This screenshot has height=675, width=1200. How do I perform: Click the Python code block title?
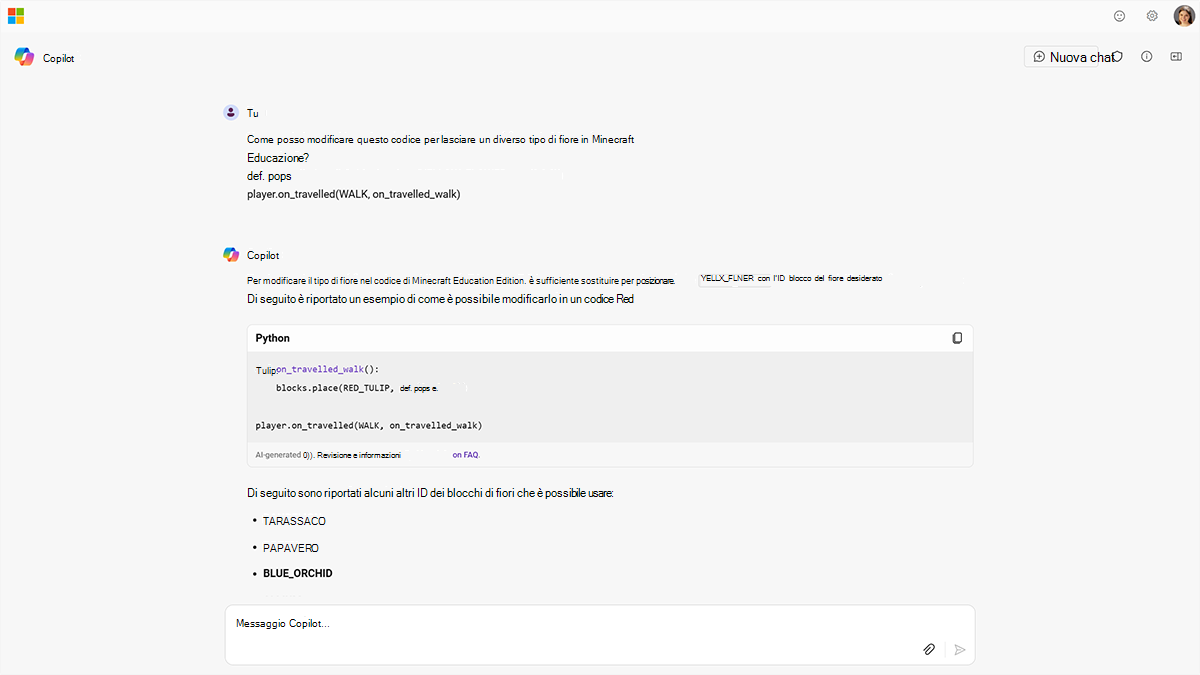(273, 338)
